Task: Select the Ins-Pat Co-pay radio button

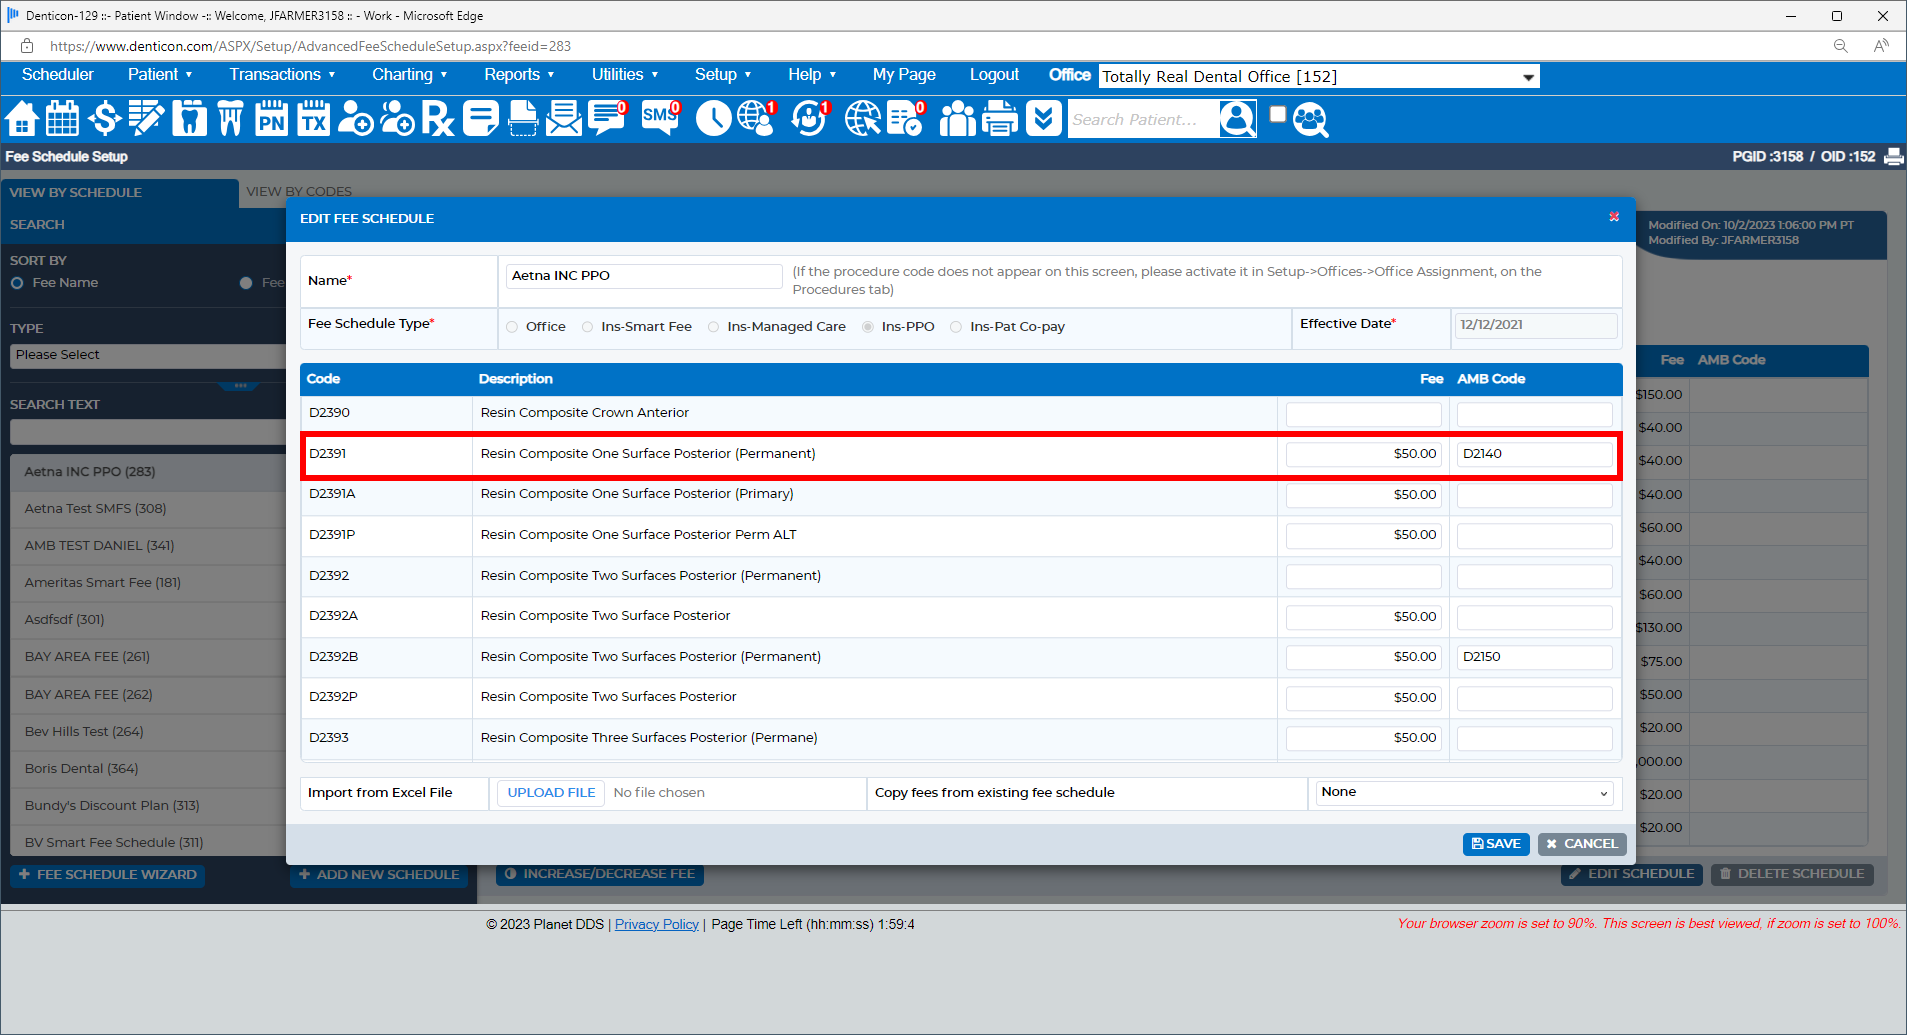Action: [956, 327]
